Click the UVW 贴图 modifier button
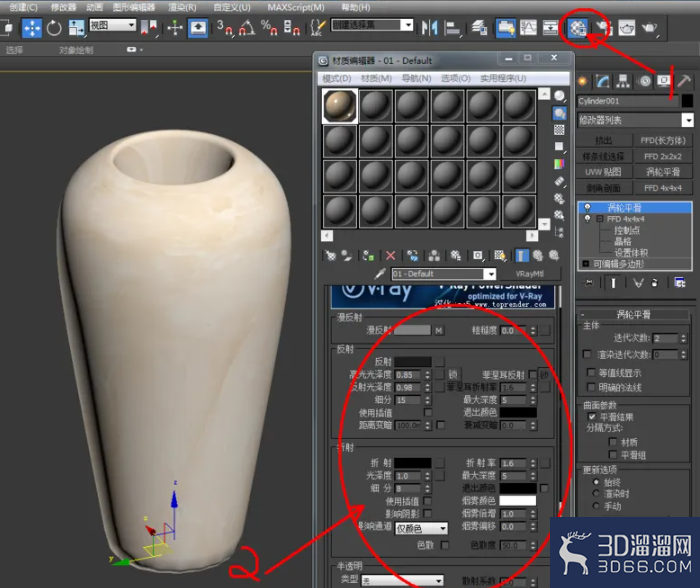 [603, 172]
